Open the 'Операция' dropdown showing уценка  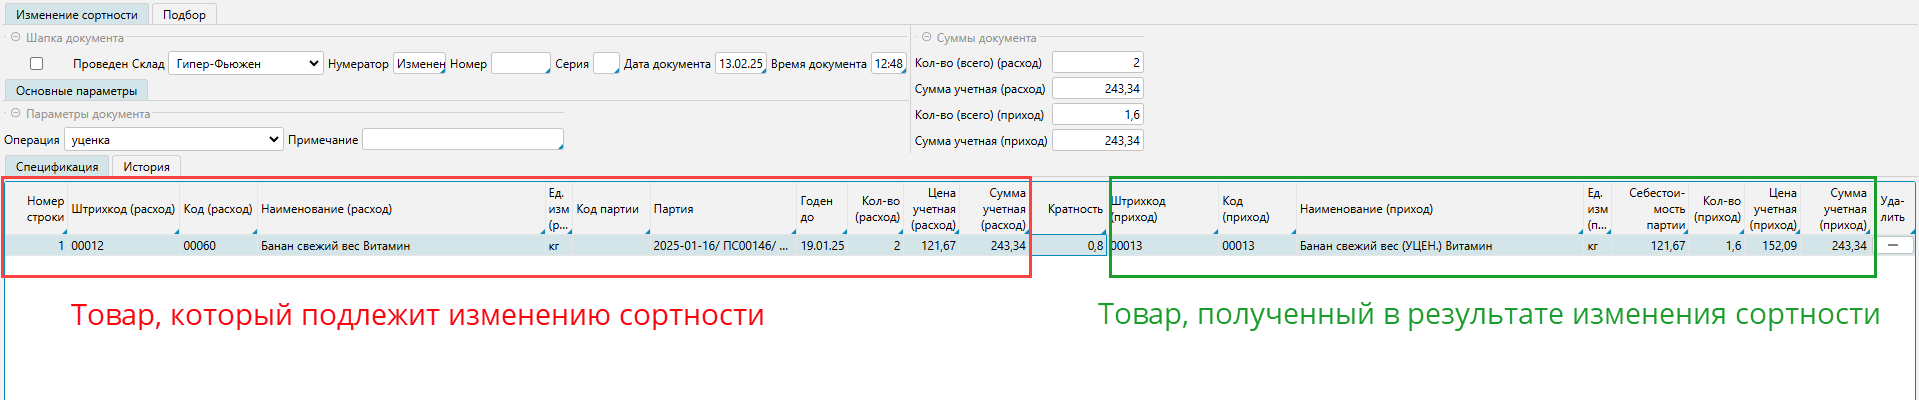[x=174, y=140]
